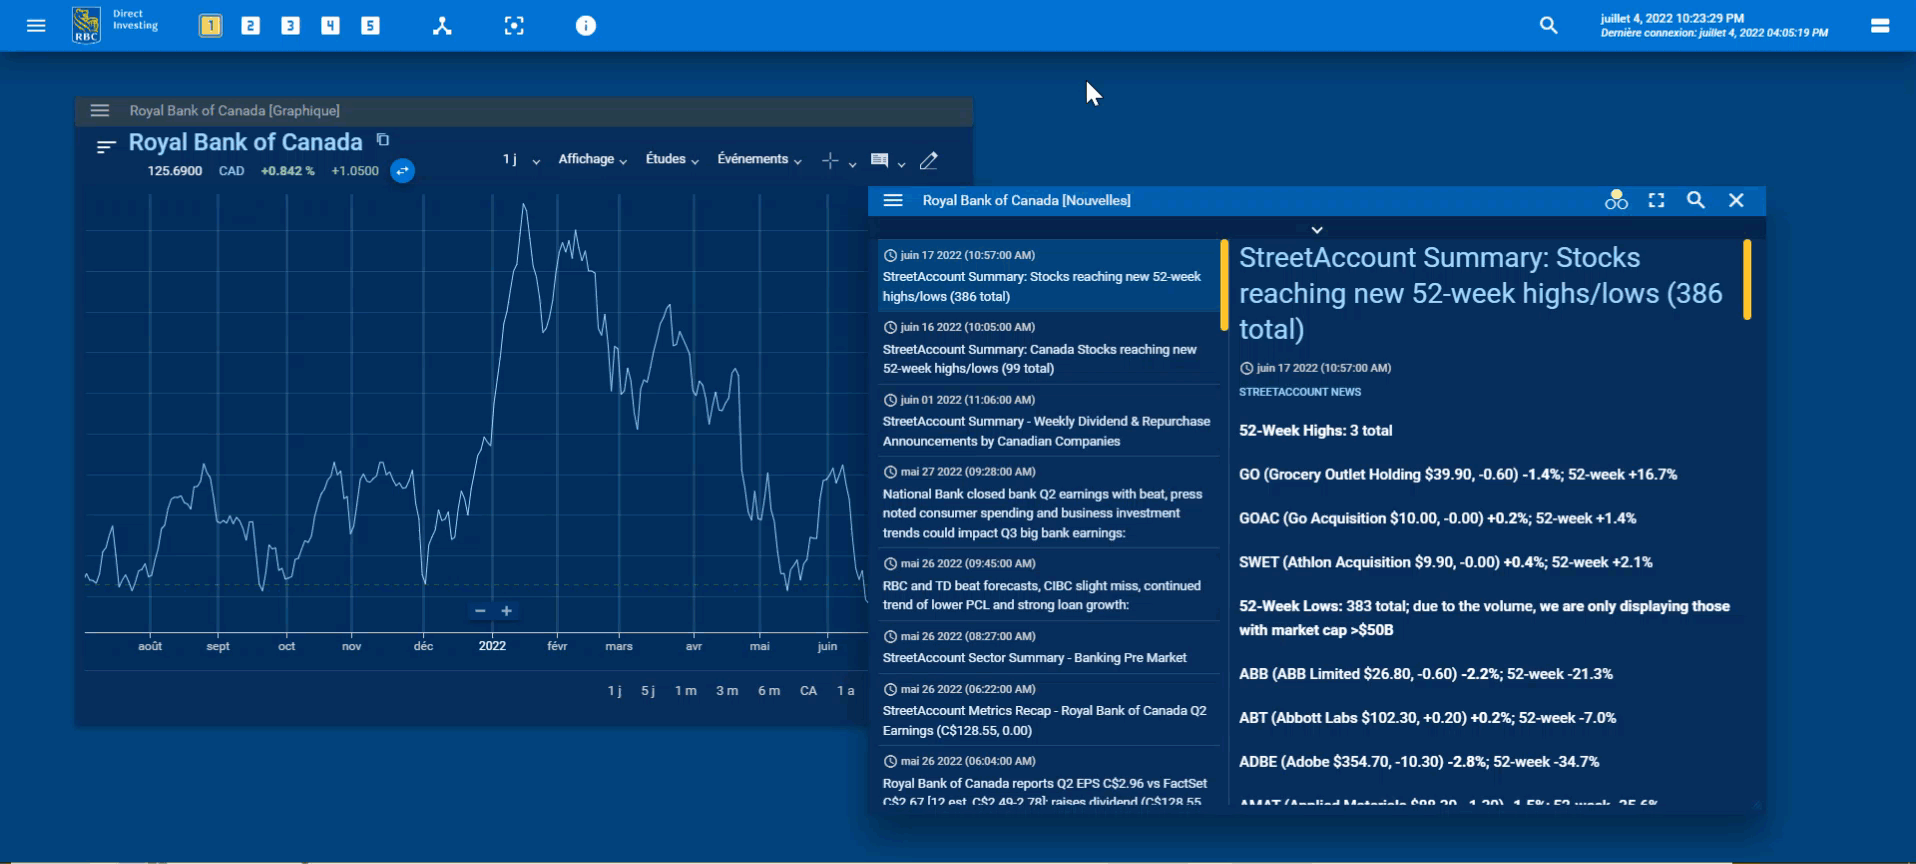
Task: Toggle the blue swap arrows price button
Action: click(402, 171)
